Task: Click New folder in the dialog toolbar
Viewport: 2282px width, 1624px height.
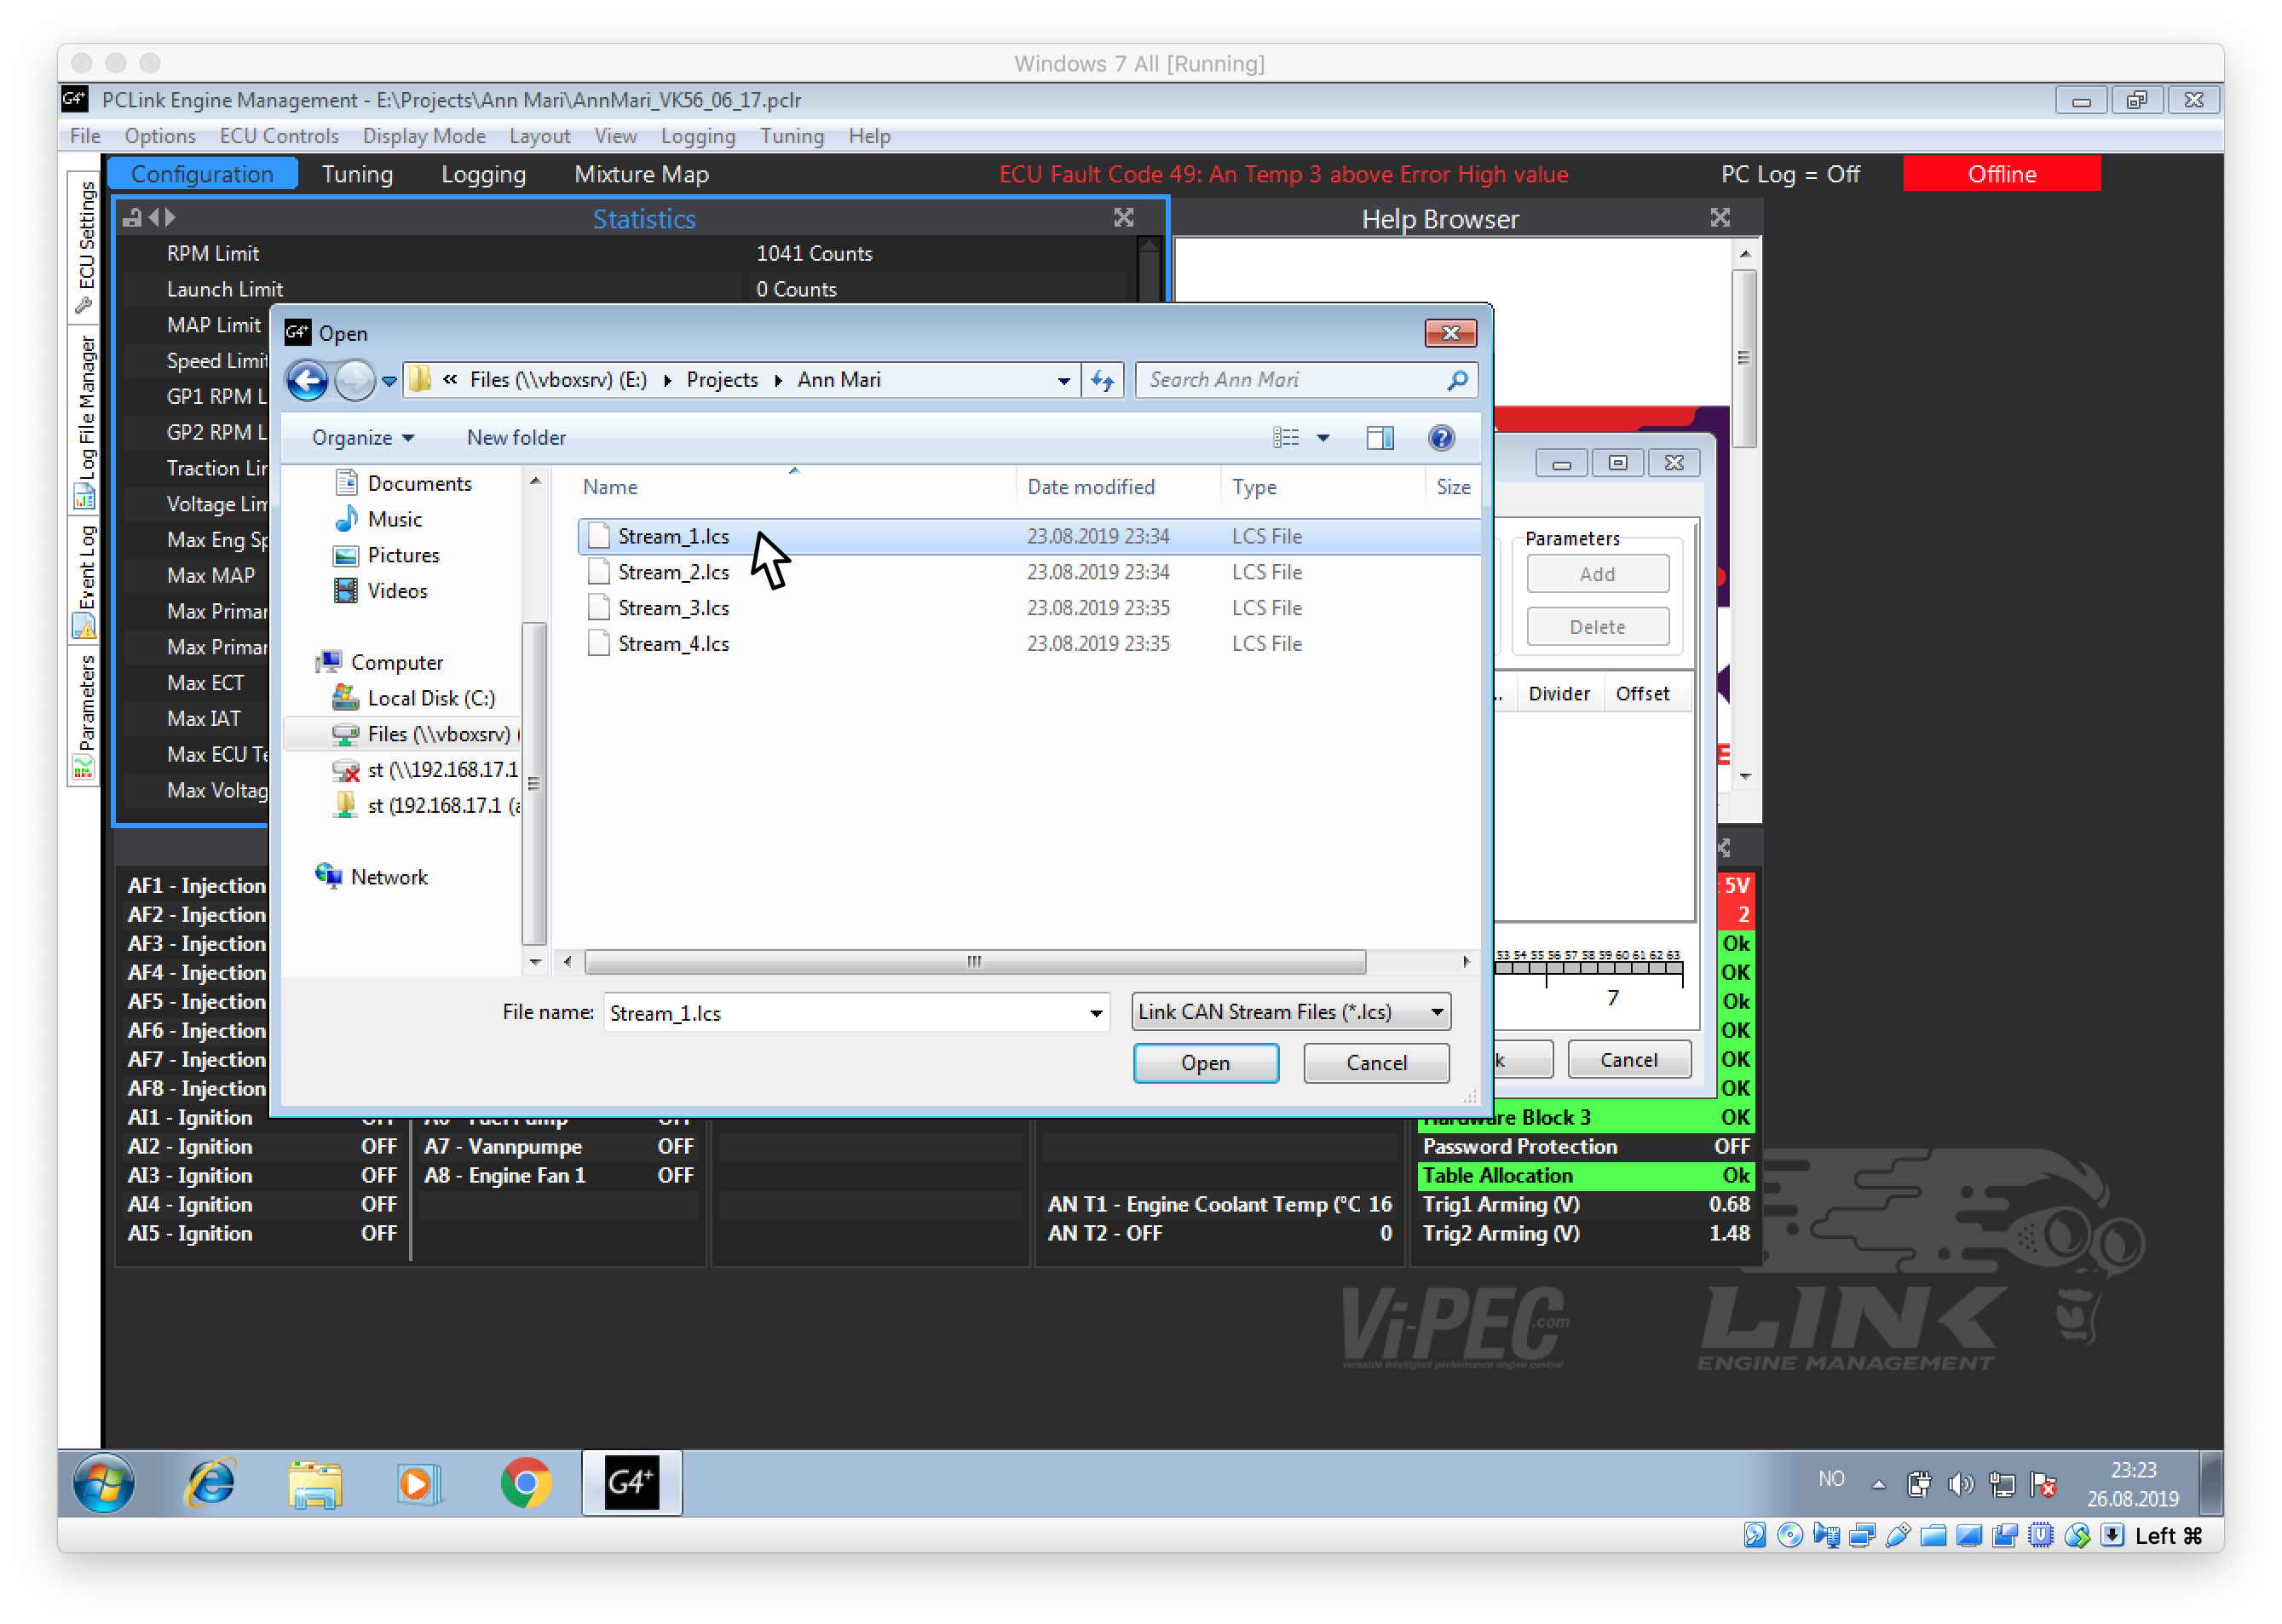Action: (x=516, y=438)
